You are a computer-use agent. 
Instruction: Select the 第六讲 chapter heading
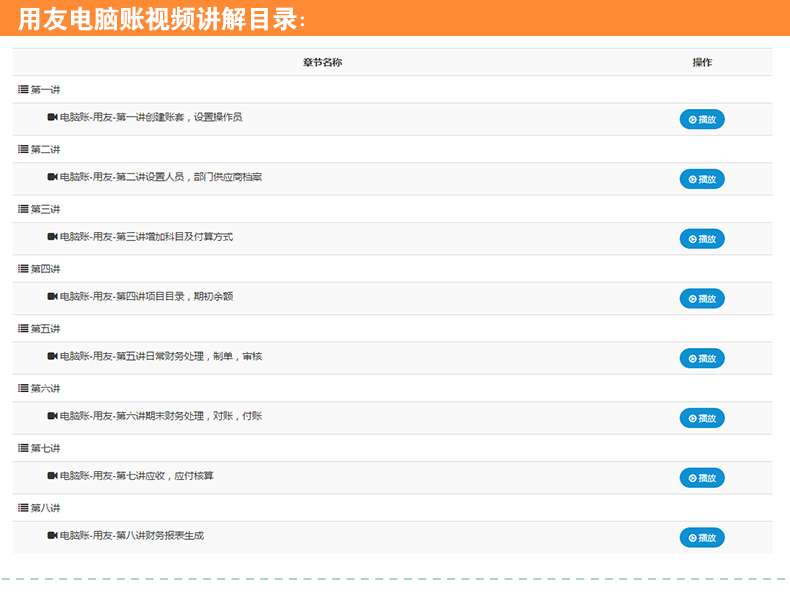45,388
